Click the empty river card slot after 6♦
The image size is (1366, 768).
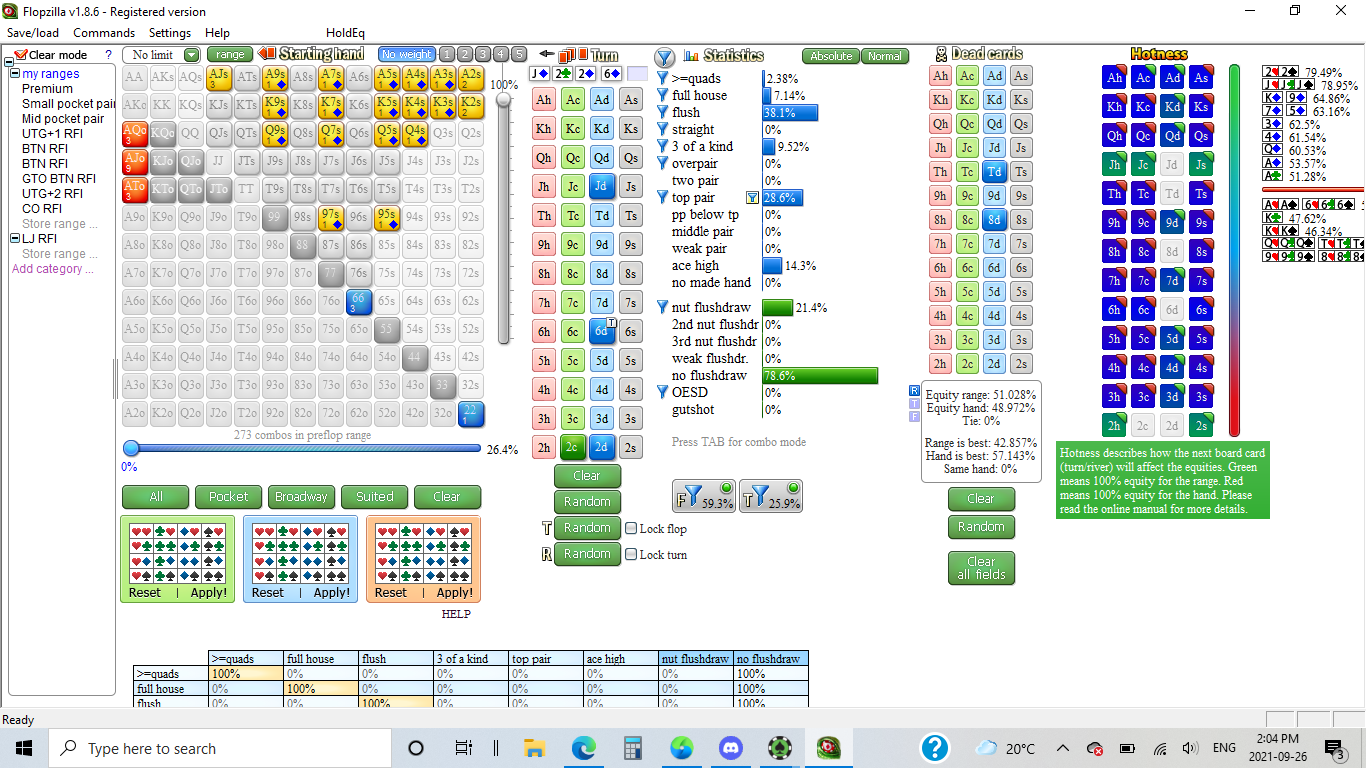coord(637,74)
